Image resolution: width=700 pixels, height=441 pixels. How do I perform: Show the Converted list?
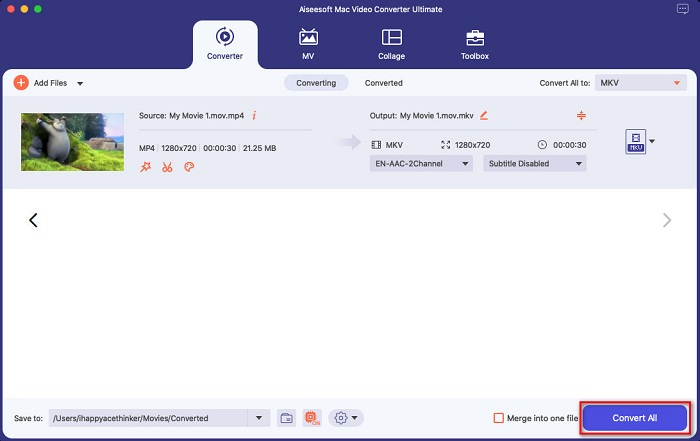383,83
